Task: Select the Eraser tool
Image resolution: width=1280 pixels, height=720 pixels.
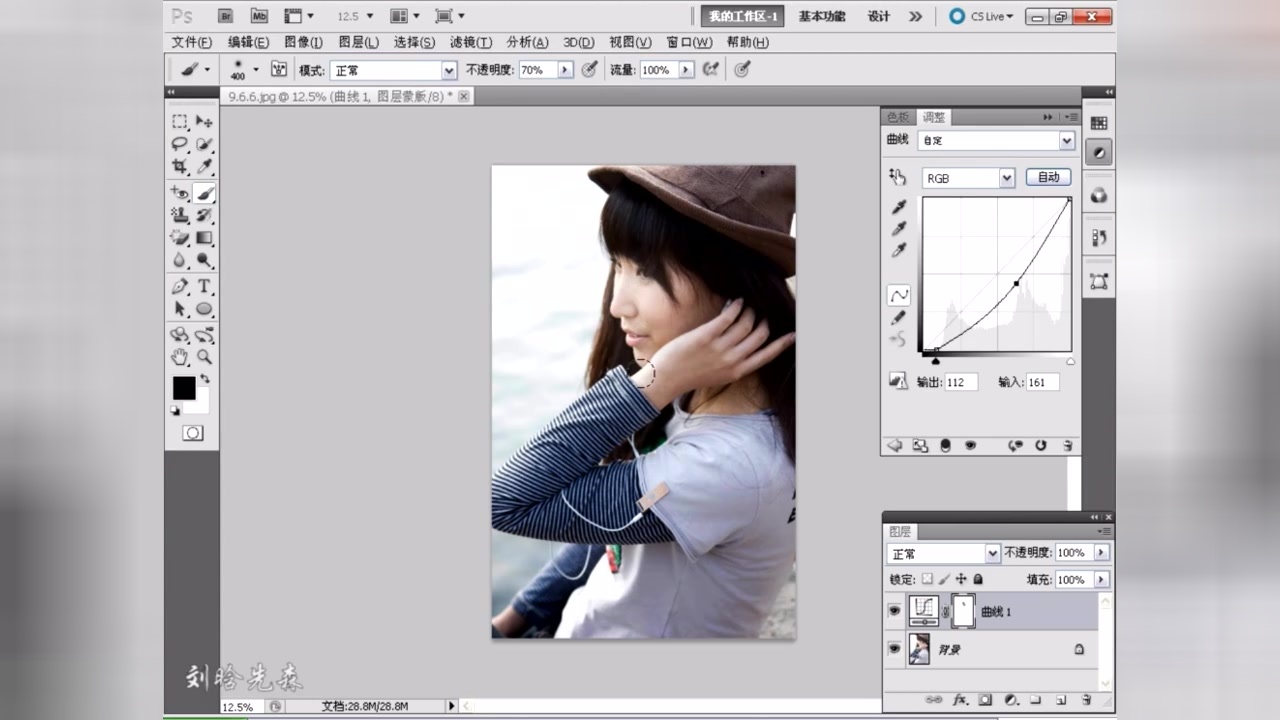Action: pos(179,238)
